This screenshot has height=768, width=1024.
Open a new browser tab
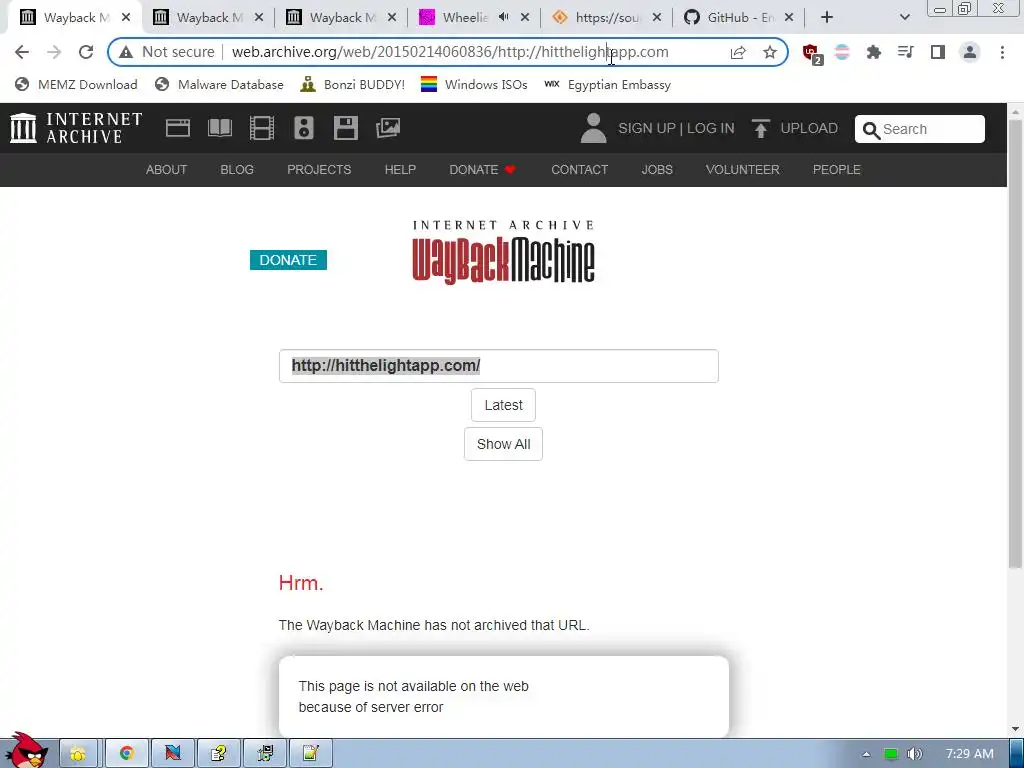point(827,18)
